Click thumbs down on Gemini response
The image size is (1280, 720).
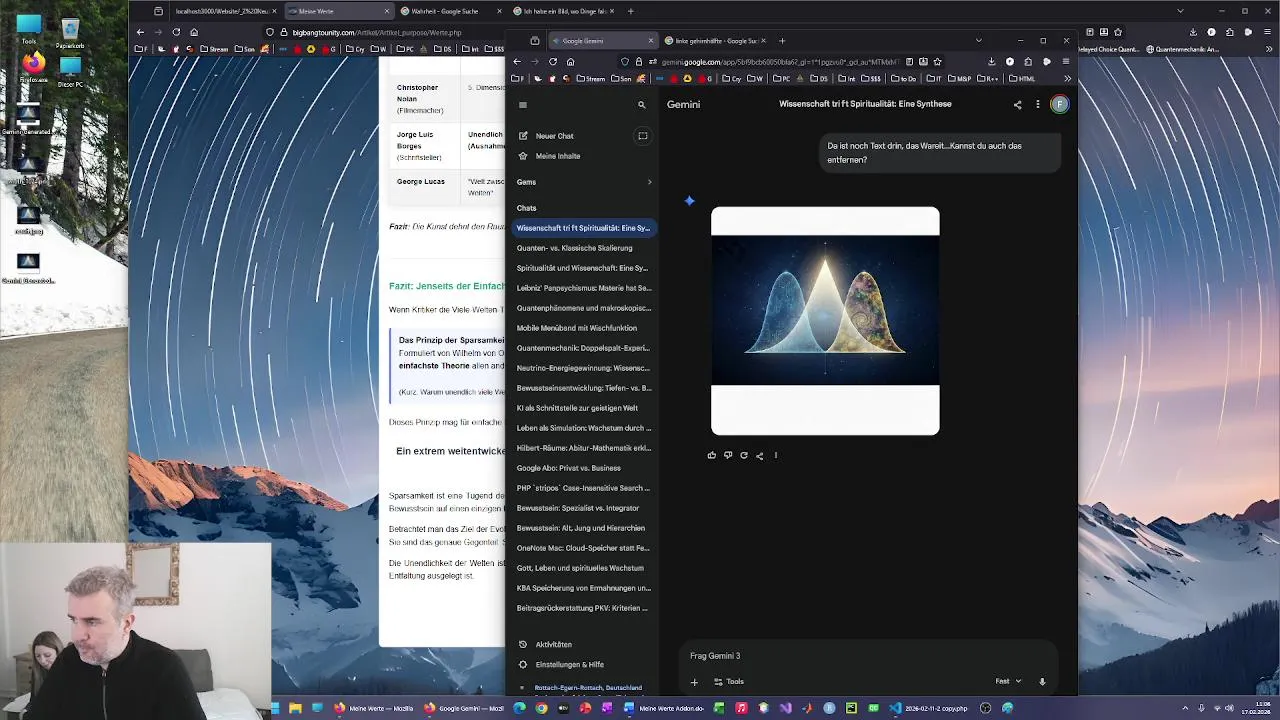(x=728, y=455)
